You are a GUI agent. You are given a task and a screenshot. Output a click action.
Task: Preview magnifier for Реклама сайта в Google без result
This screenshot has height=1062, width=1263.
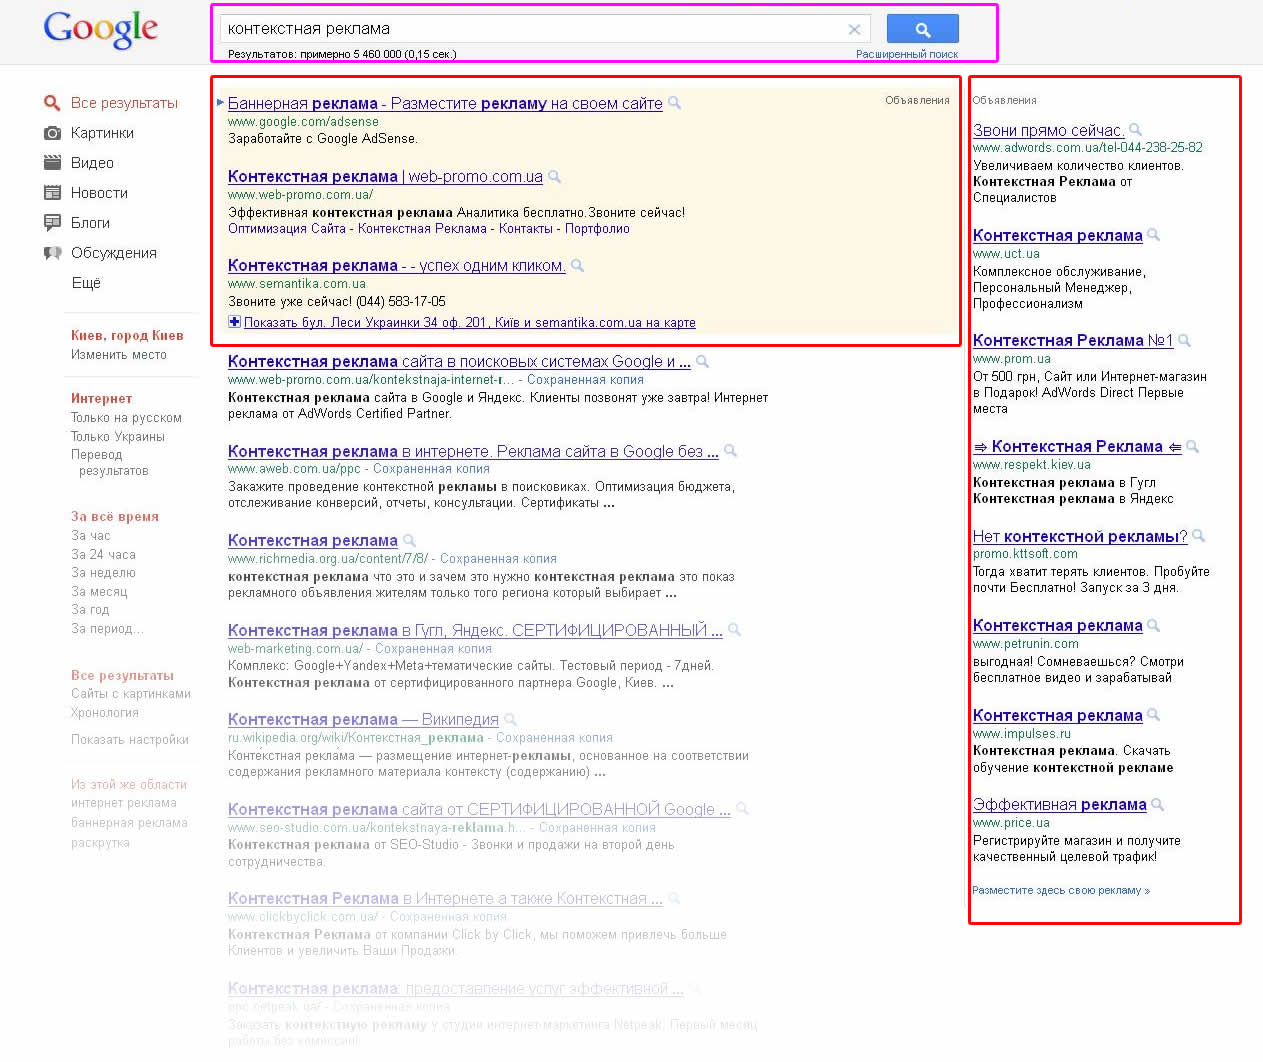click(731, 452)
